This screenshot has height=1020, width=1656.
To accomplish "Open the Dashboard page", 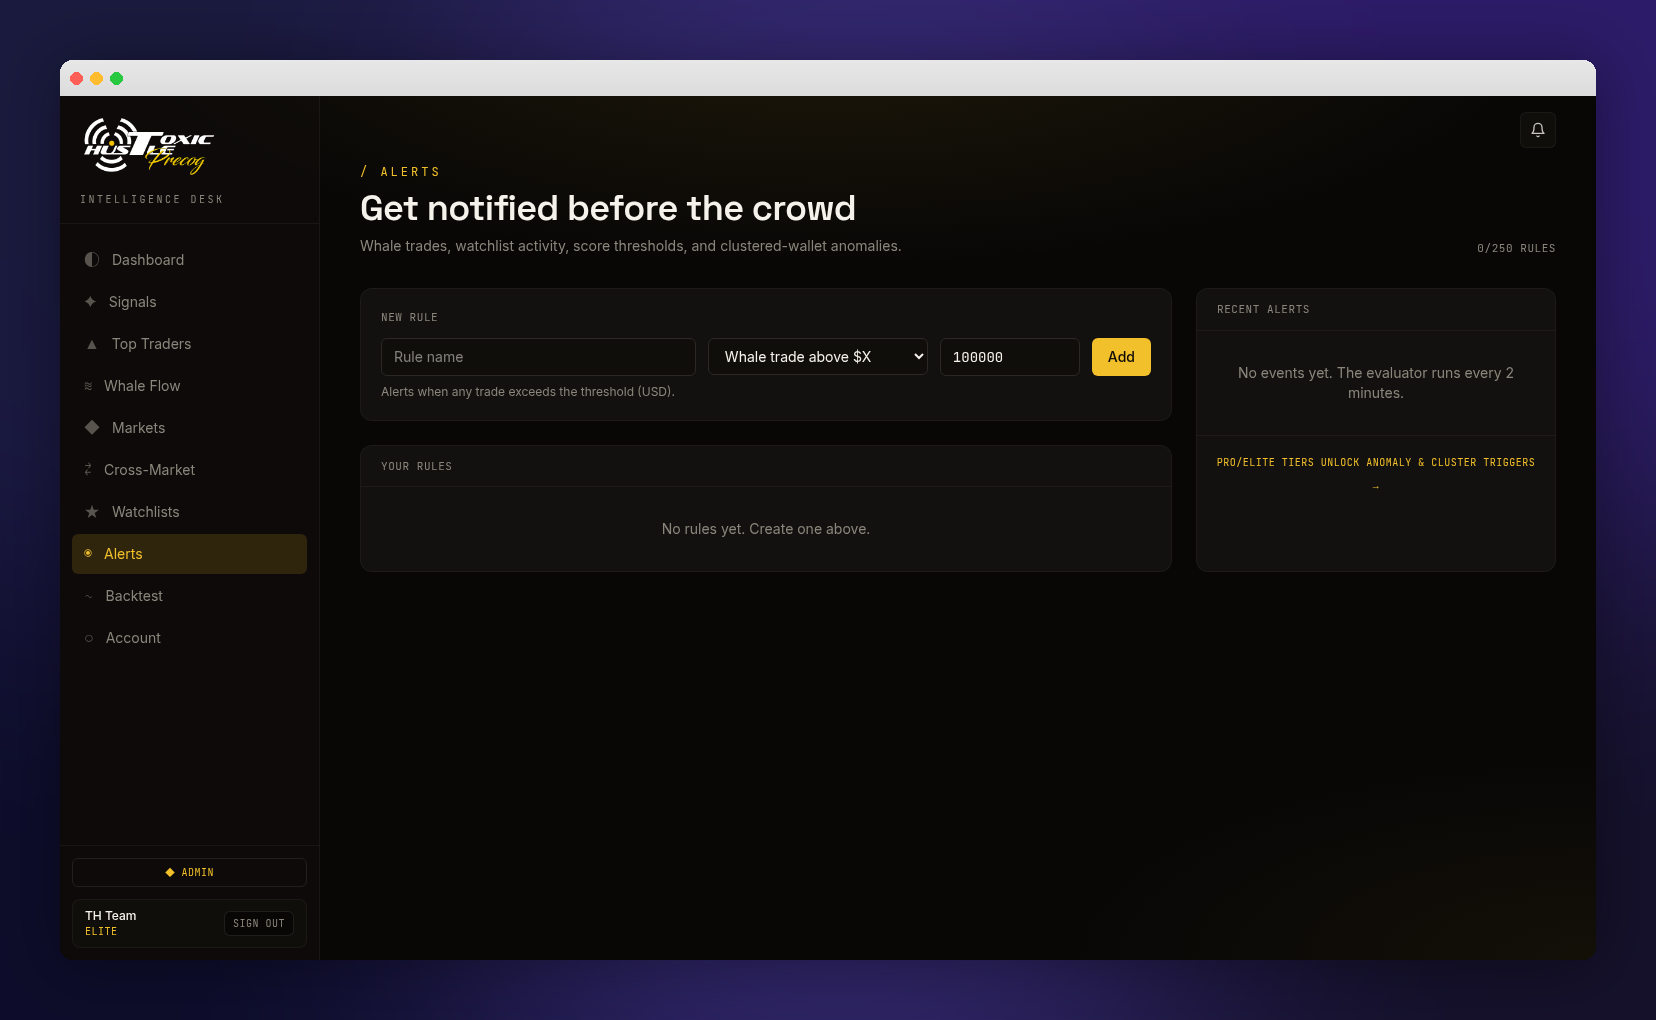I will (189, 260).
